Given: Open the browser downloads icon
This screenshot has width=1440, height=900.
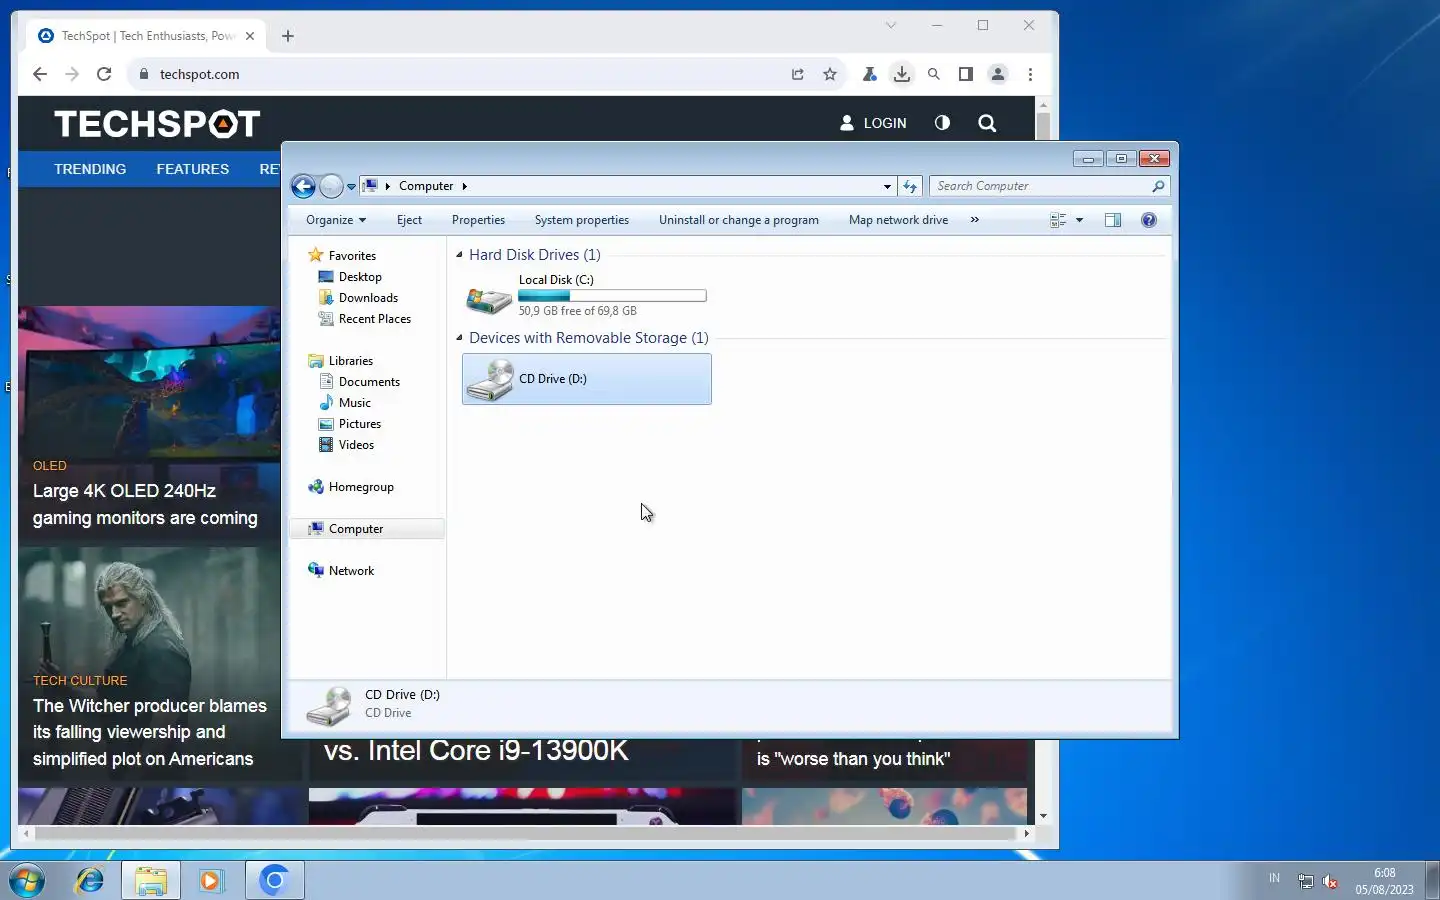Looking at the screenshot, I should coord(902,74).
